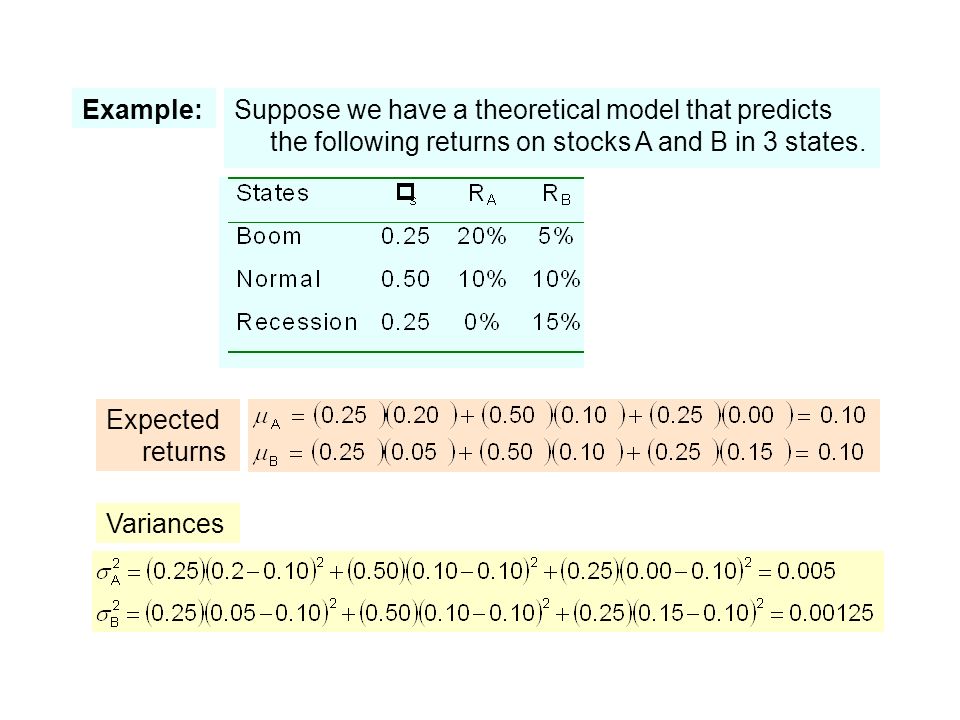Viewport: 960px width, 720px height.
Task: Click the Variances label box
Action: point(167,523)
